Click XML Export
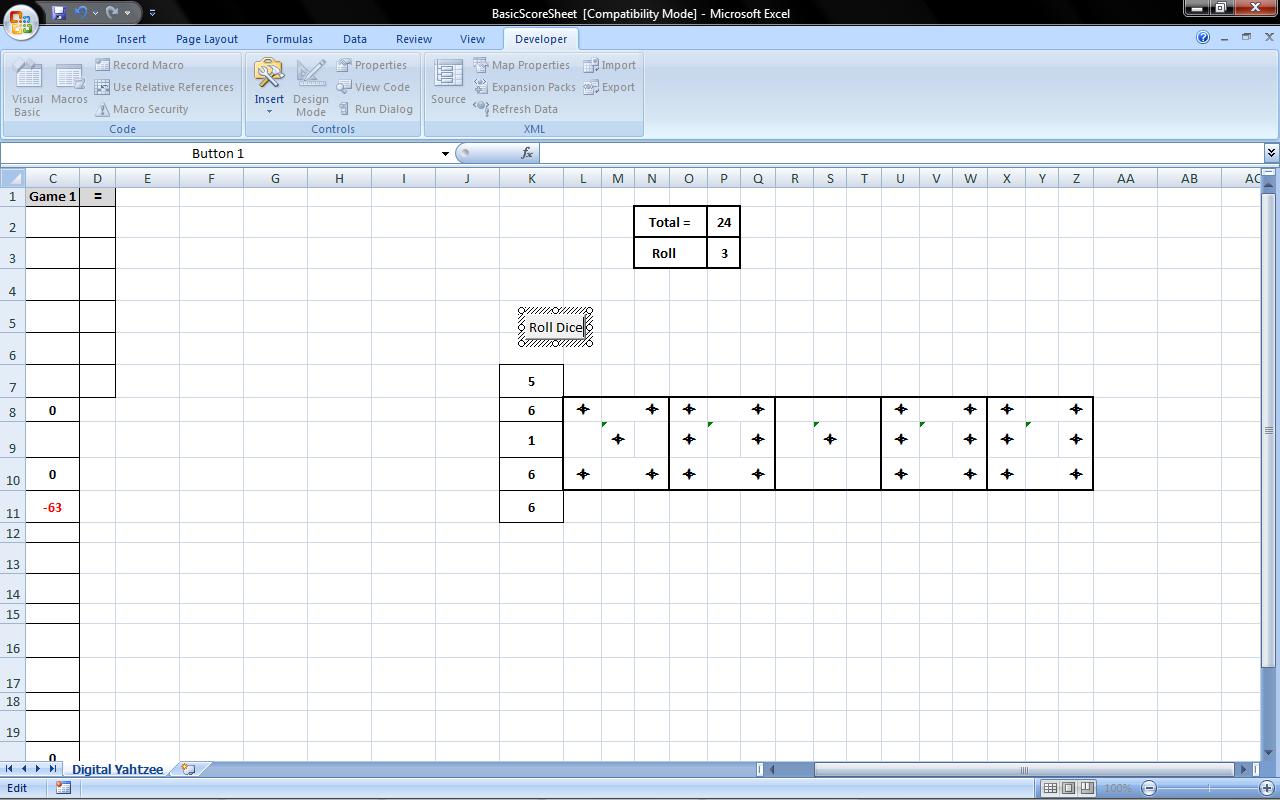Screen dimensions: 1280x800 (x=610, y=87)
